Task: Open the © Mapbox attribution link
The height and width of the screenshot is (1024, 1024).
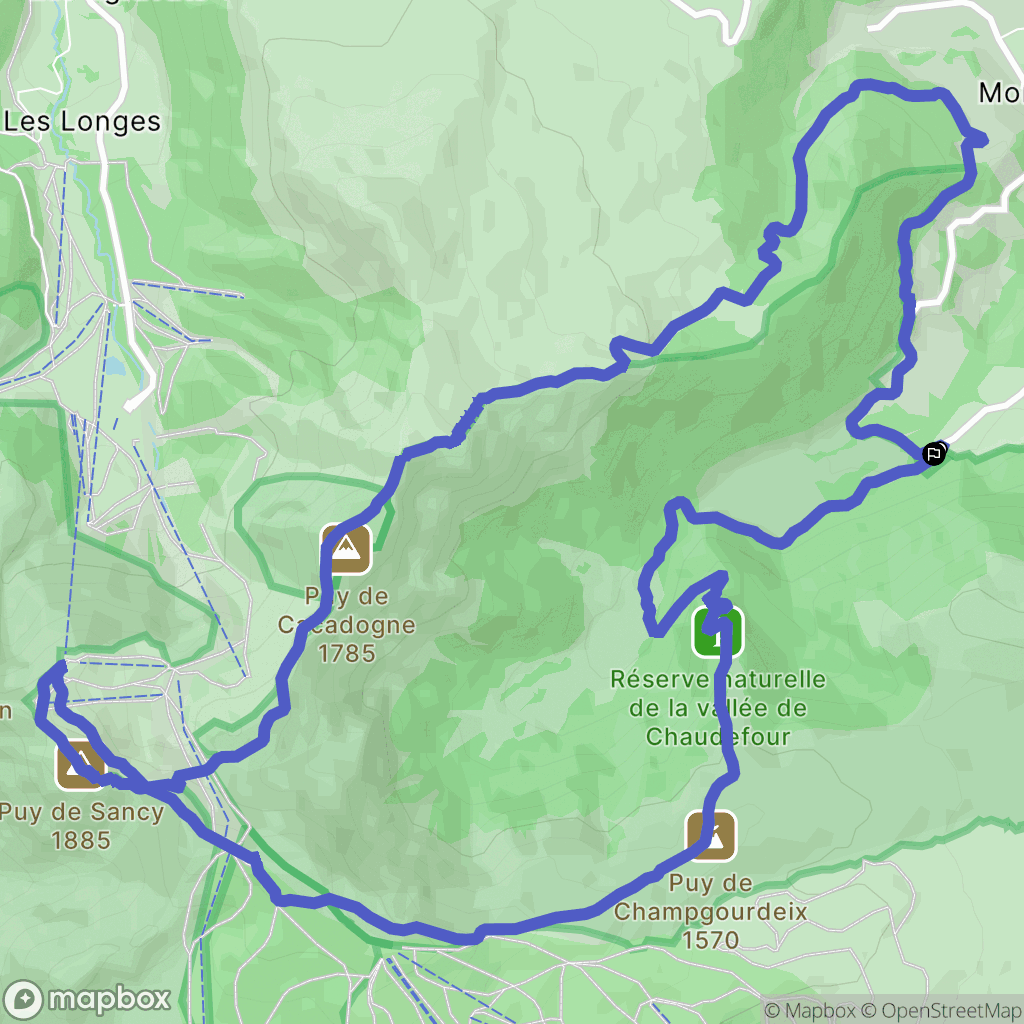Action: (x=810, y=1011)
